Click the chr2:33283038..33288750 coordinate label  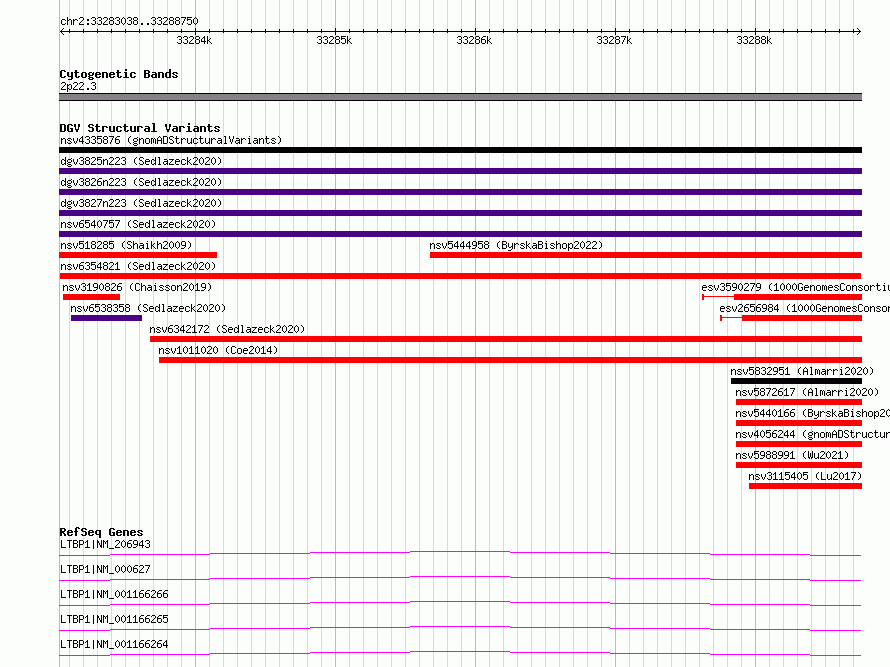pyautogui.click(x=129, y=21)
